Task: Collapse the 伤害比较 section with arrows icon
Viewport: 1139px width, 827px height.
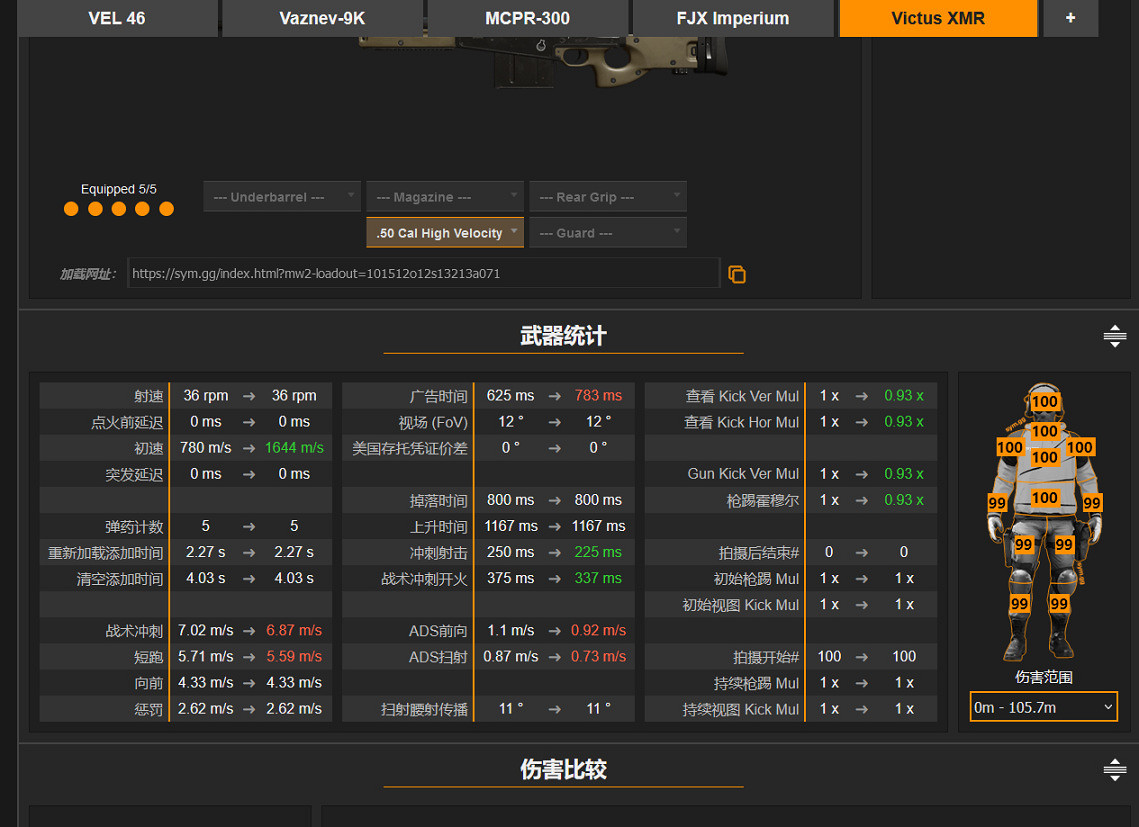Action: [x=1114, y=770]
